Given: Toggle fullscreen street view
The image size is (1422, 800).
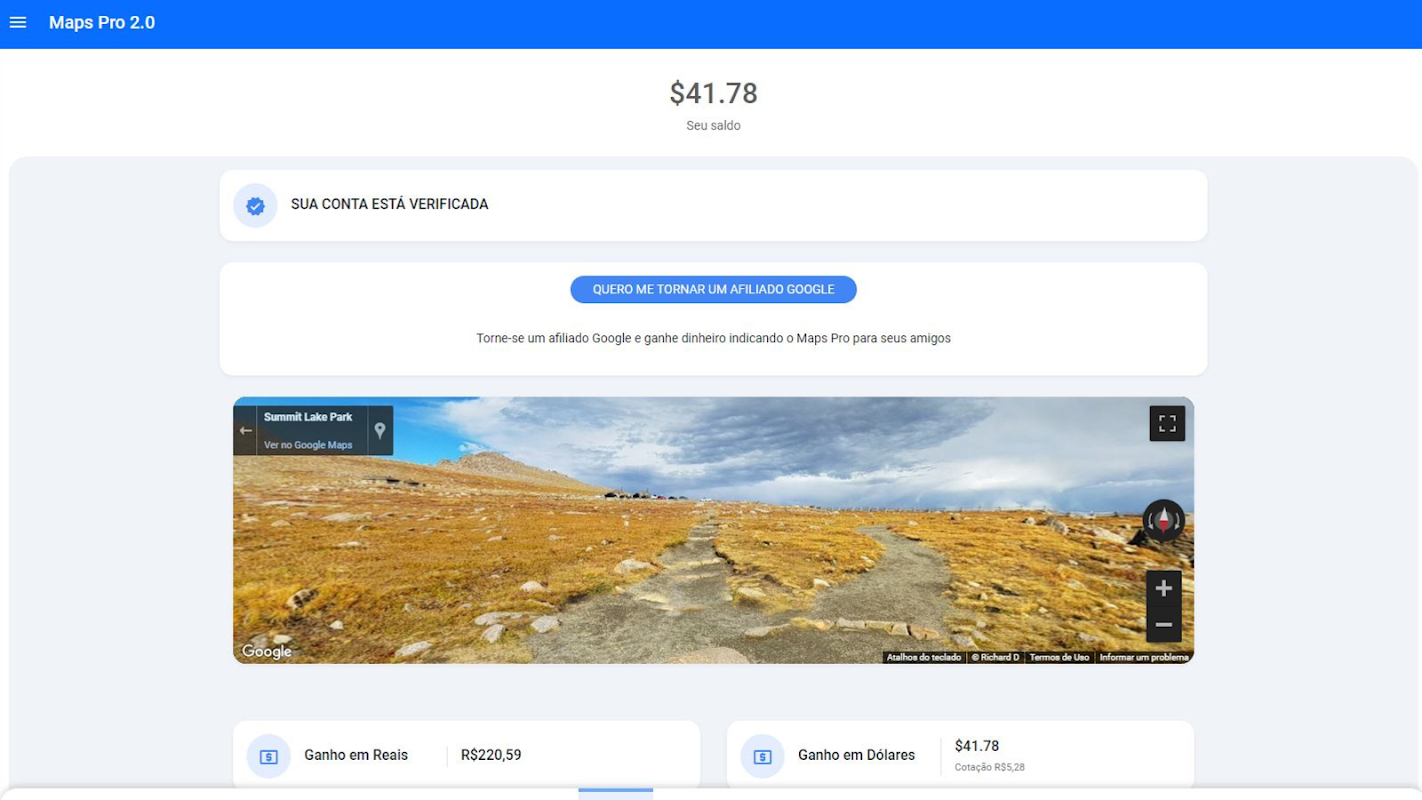Looking at the screenshot, I should tap(1167, 424).
